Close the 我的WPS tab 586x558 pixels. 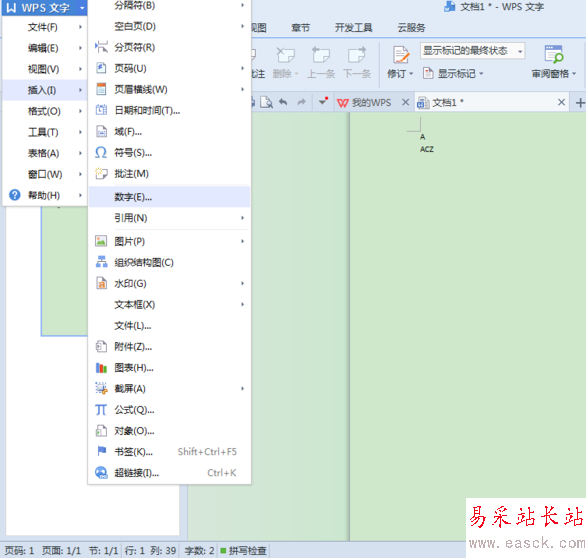pyautogui.click(x=405, y=102)
